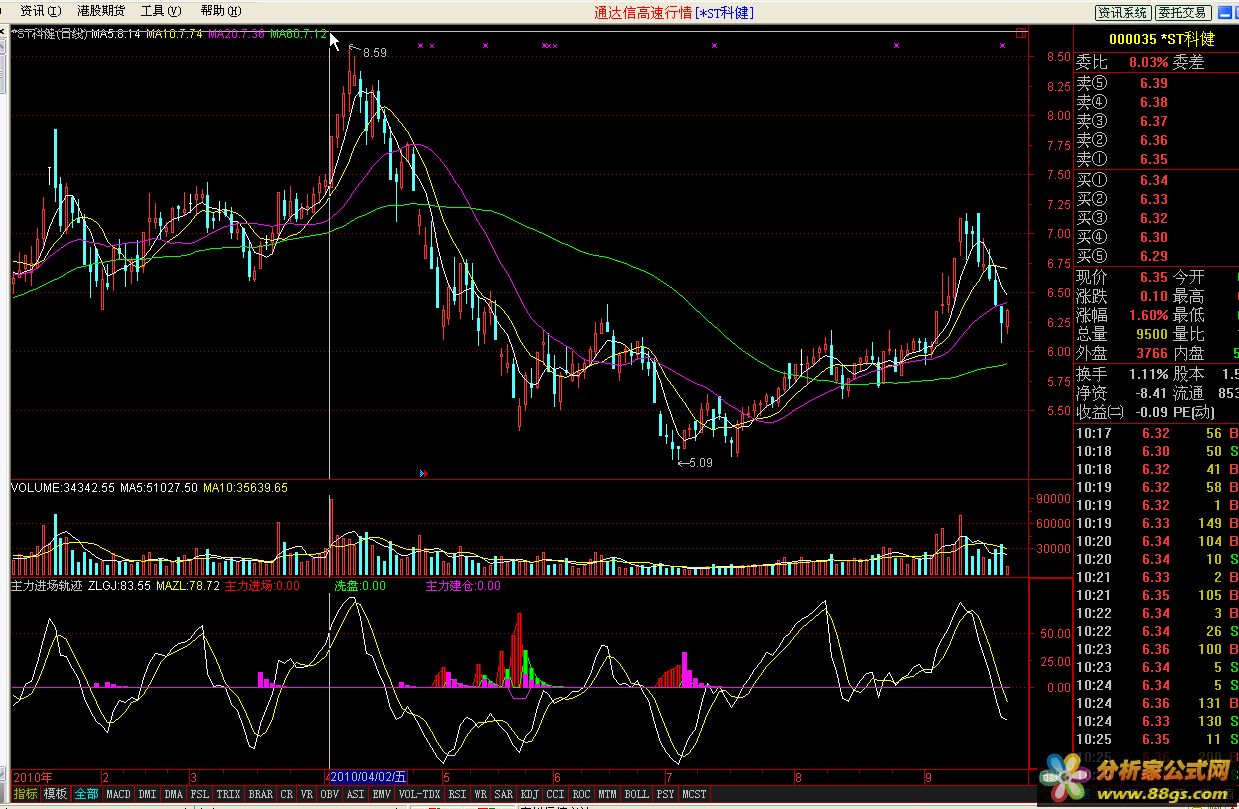The image size is (1239, 809).
Task: Click the 10:19 tick row with volume 149
Action: coord(1156,523)
